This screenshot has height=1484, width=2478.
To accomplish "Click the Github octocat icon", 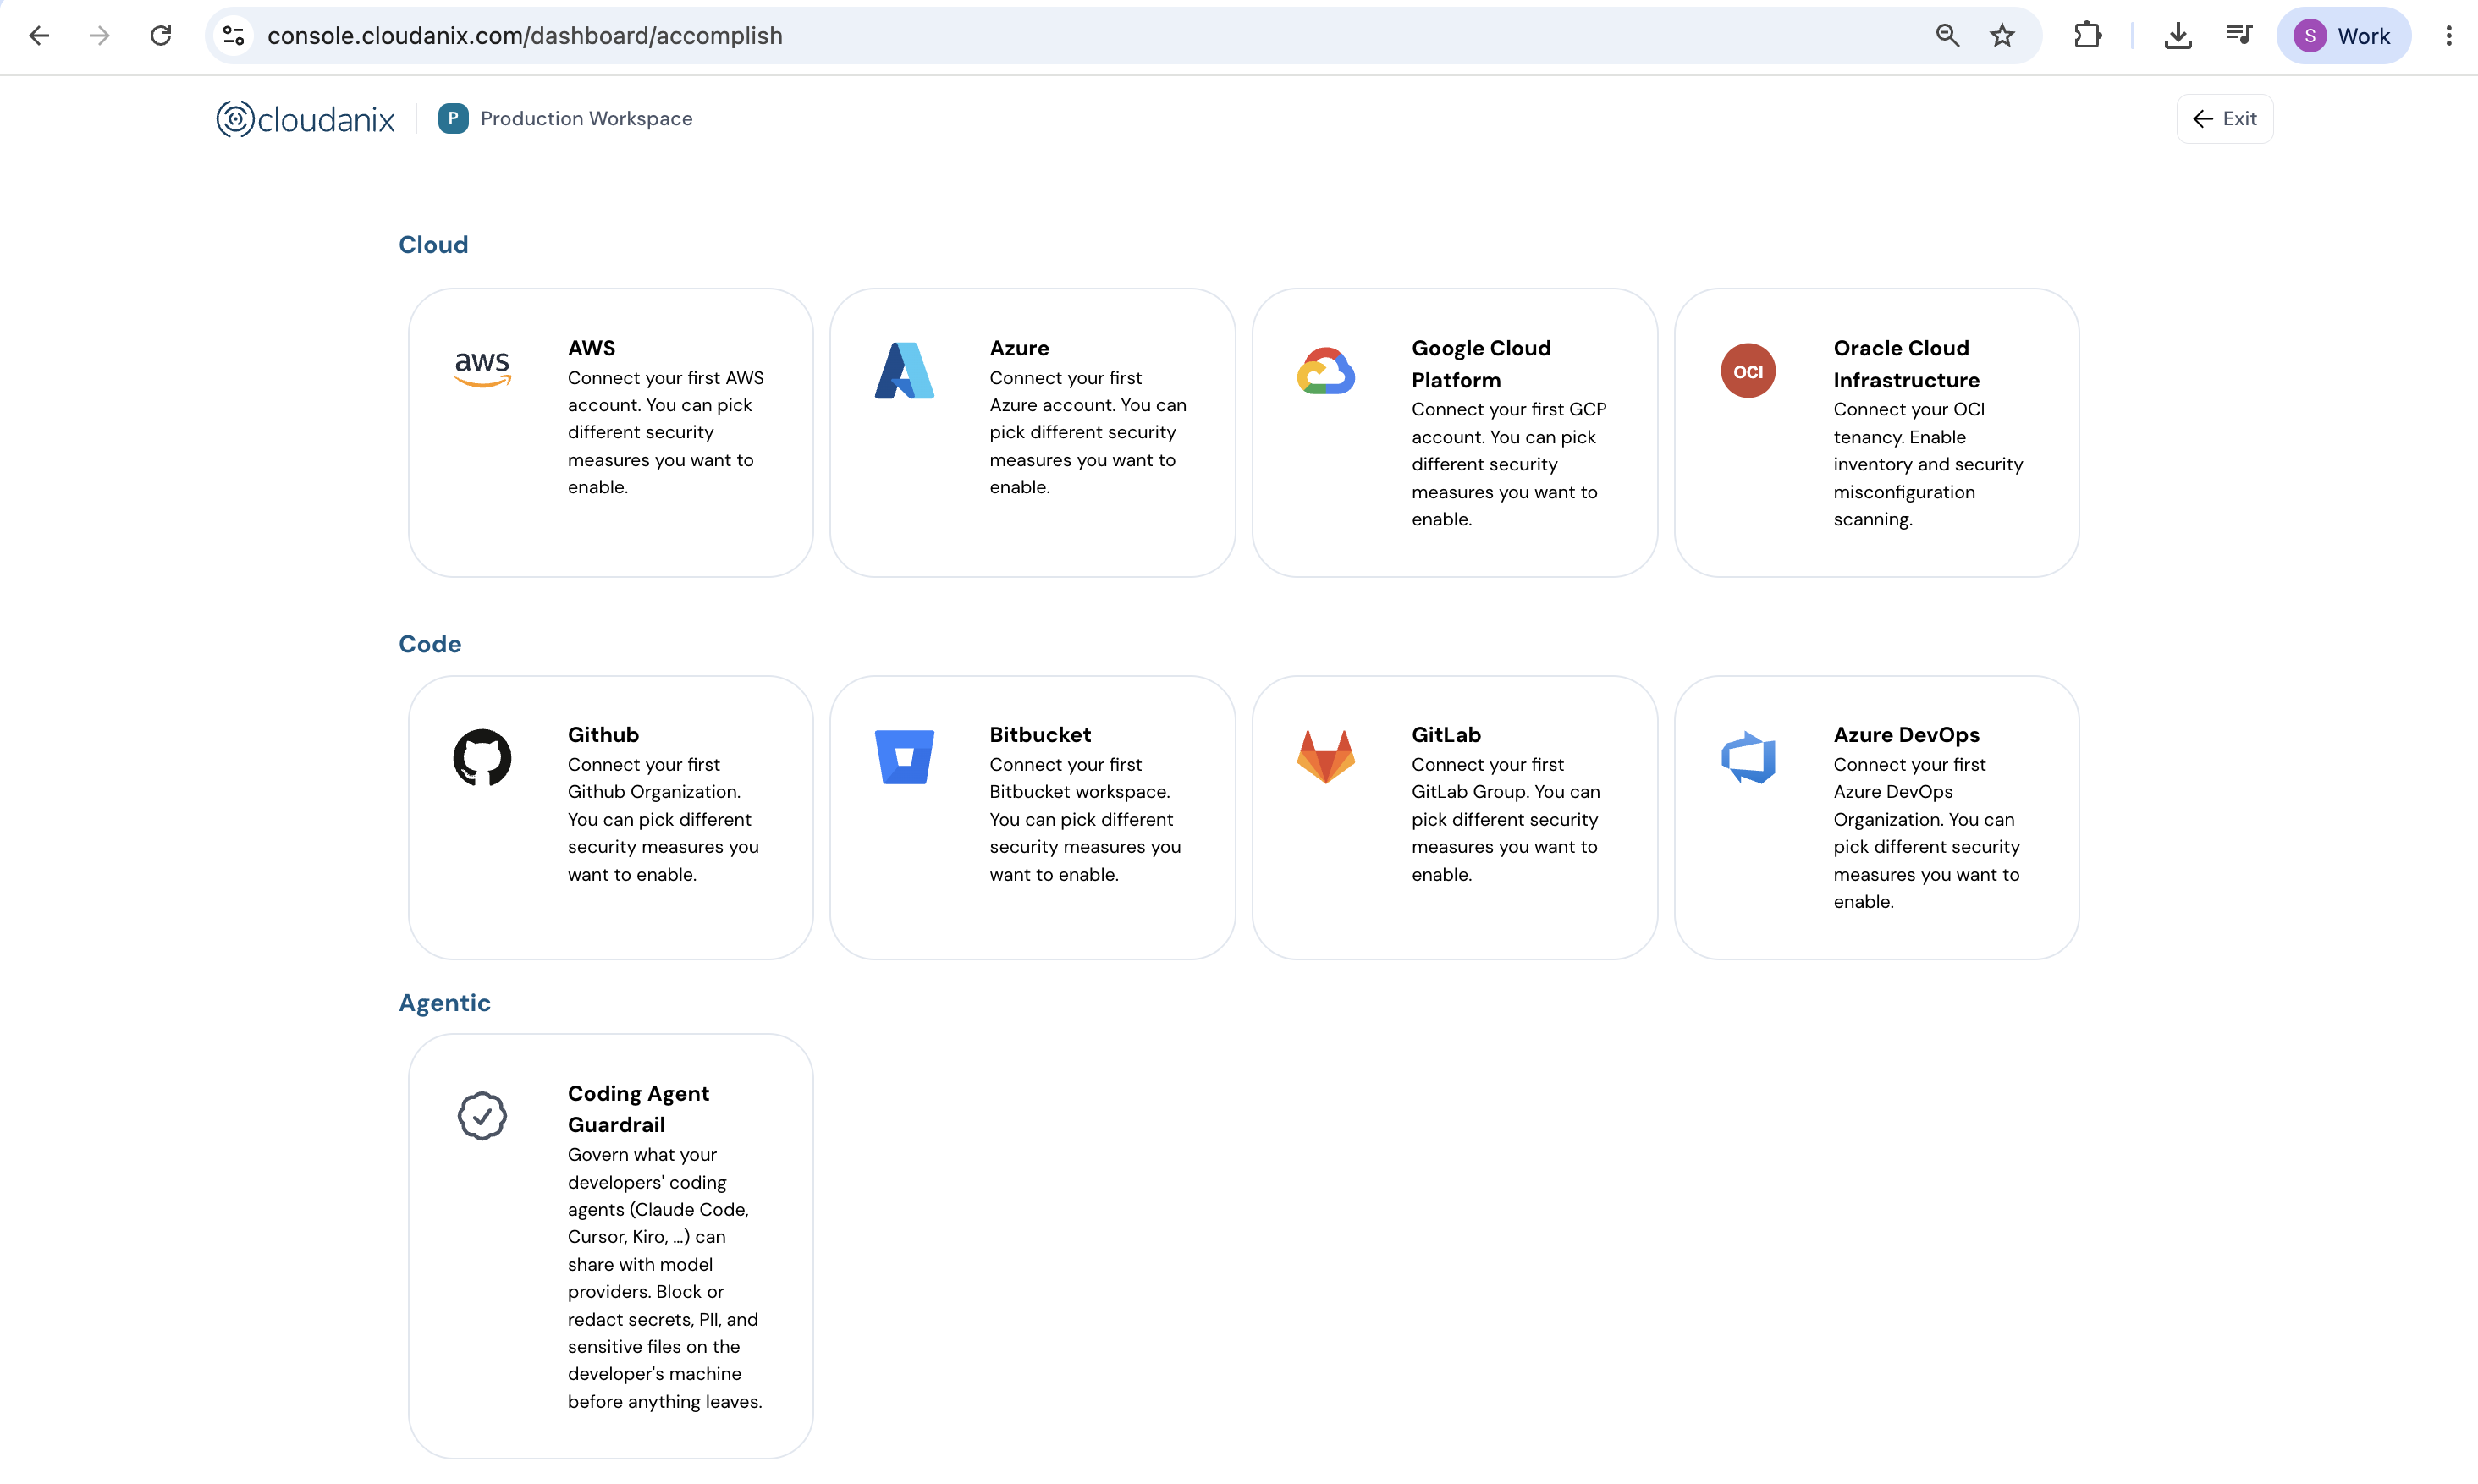I will [x=482, y=757].
